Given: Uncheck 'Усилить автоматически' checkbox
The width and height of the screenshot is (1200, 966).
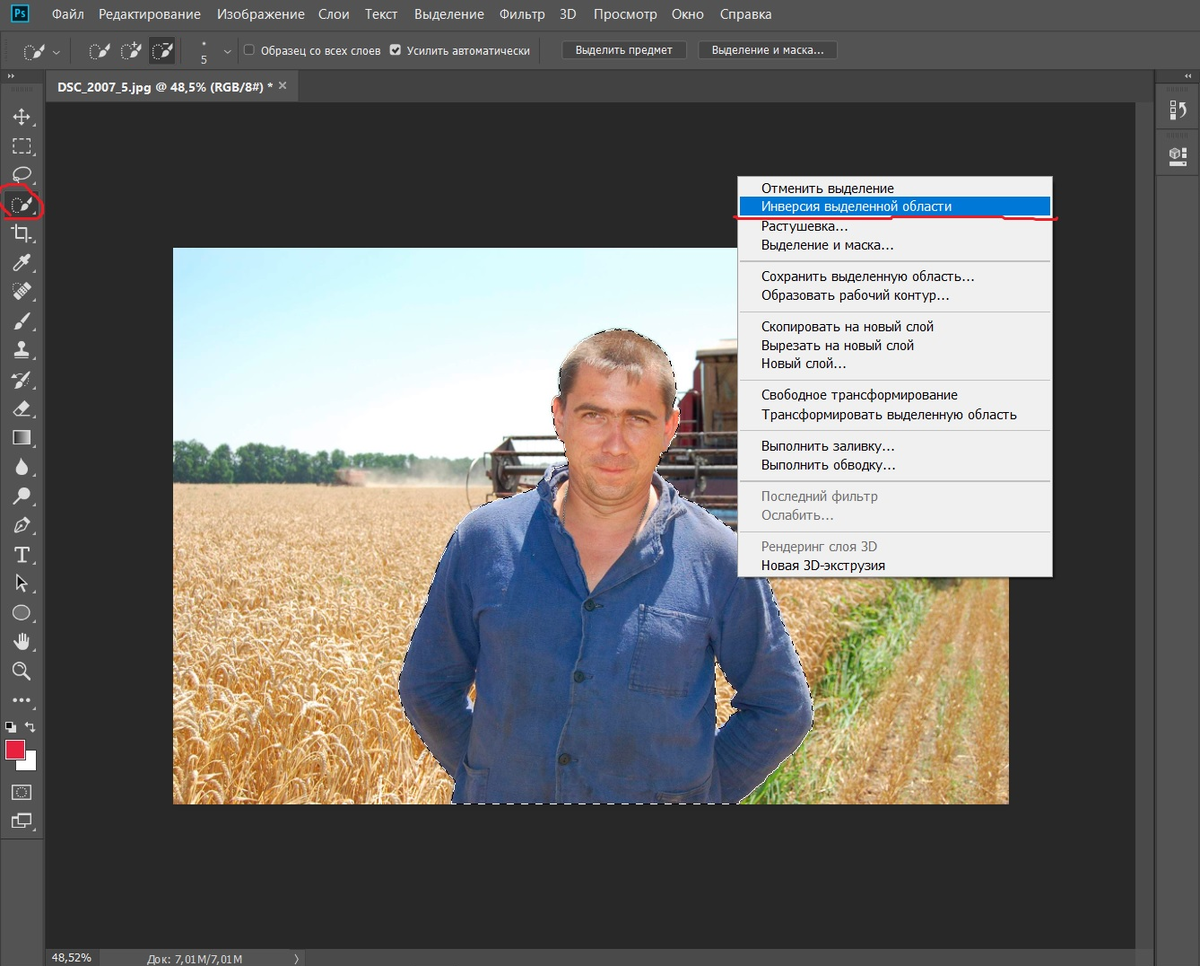Looking at the screenshot, I should 396,50.
